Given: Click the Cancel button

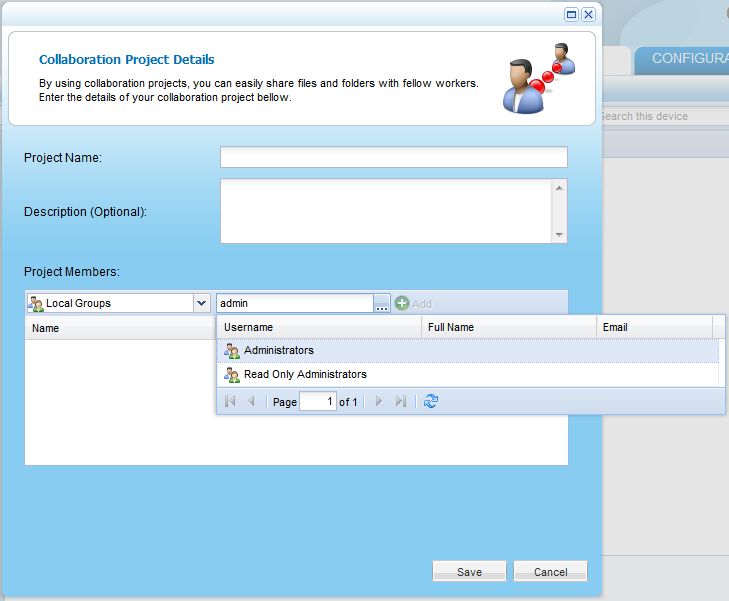Looking at the screenshot, I should click(x=550, y=571).
